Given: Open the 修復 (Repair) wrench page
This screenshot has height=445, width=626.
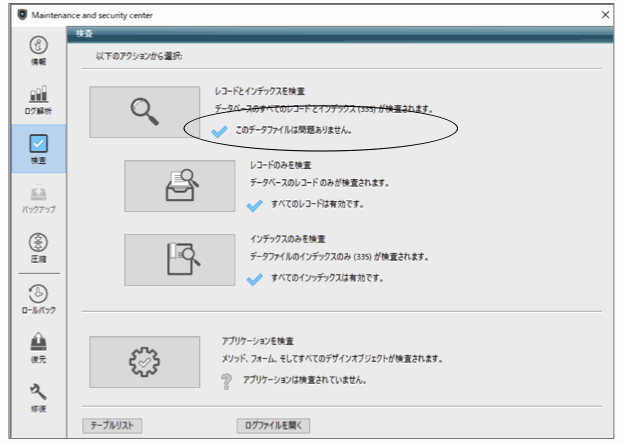Looking at the screenshot, I should [x=38, y=398].
